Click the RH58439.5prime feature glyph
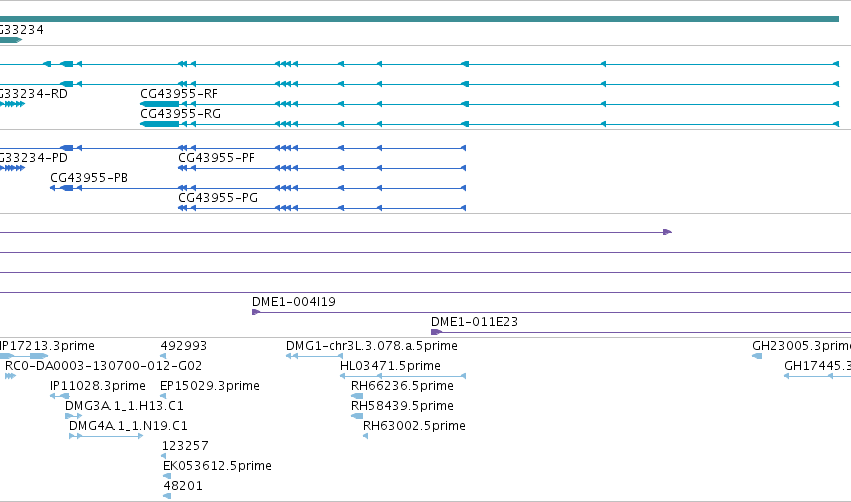This screenshot has width=851, height=502. pyautogui.click(x=357, y=416)
